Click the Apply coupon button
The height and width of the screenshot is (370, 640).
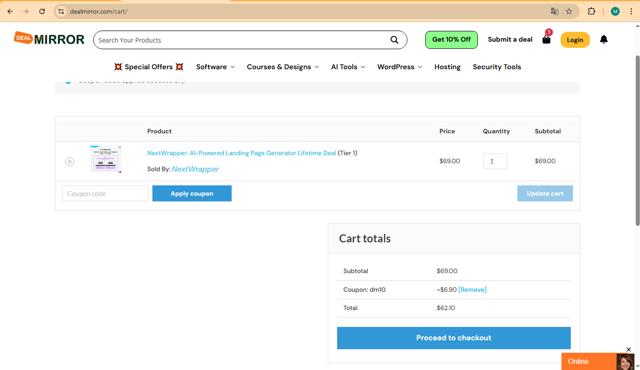point(192,193)
